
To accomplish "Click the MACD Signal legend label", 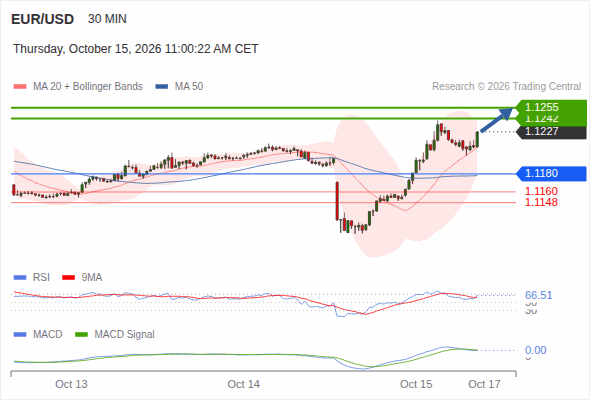I will click(125, 335).
